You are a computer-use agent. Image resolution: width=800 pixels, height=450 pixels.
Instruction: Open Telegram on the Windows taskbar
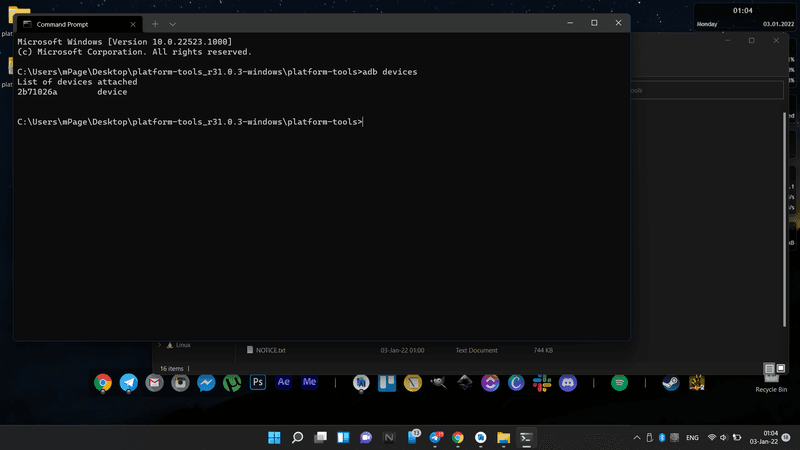click(x=435, y=438)
